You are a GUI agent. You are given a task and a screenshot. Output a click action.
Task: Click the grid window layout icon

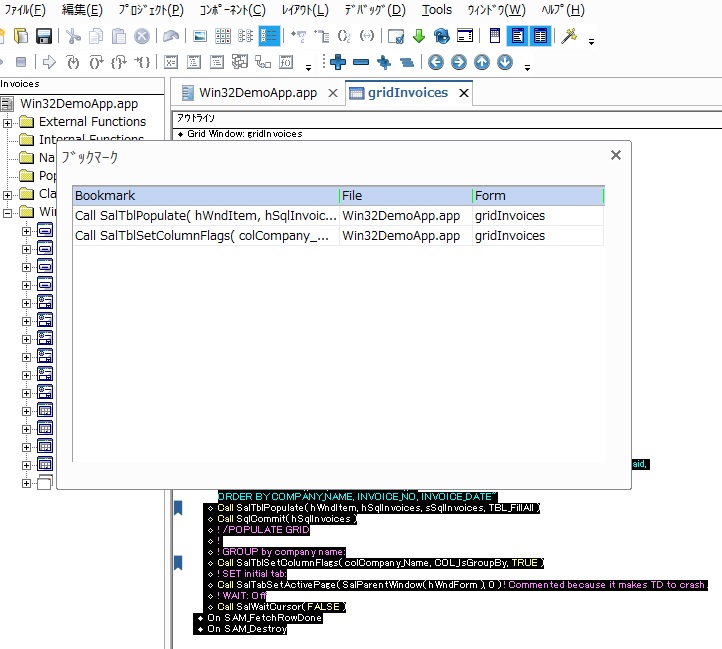tap(495, 36)
